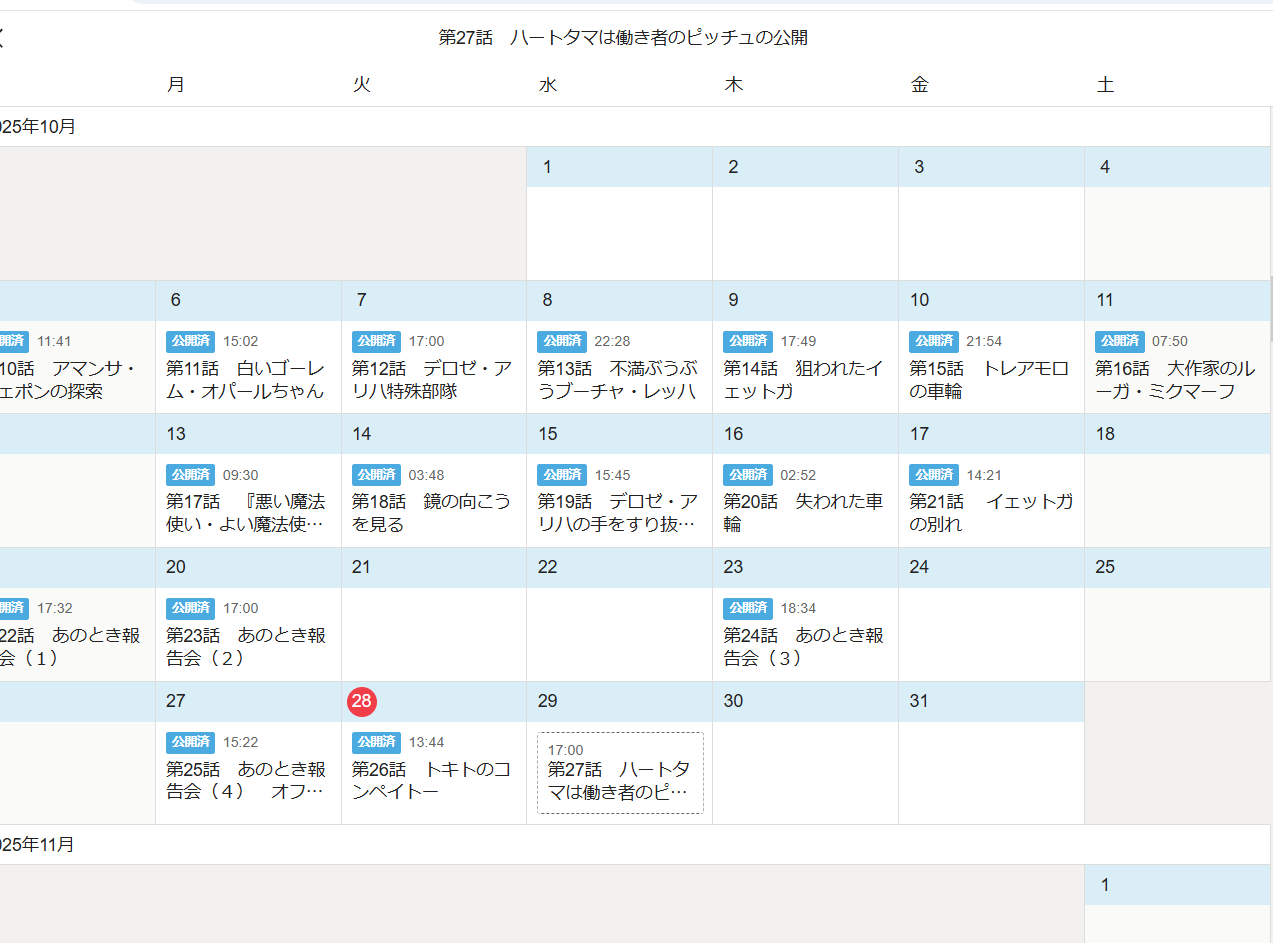This screenshot has height=943, width=1273.
Task: Click the 公開済 badge on 第19話
Action: click(x=562, y=475)
